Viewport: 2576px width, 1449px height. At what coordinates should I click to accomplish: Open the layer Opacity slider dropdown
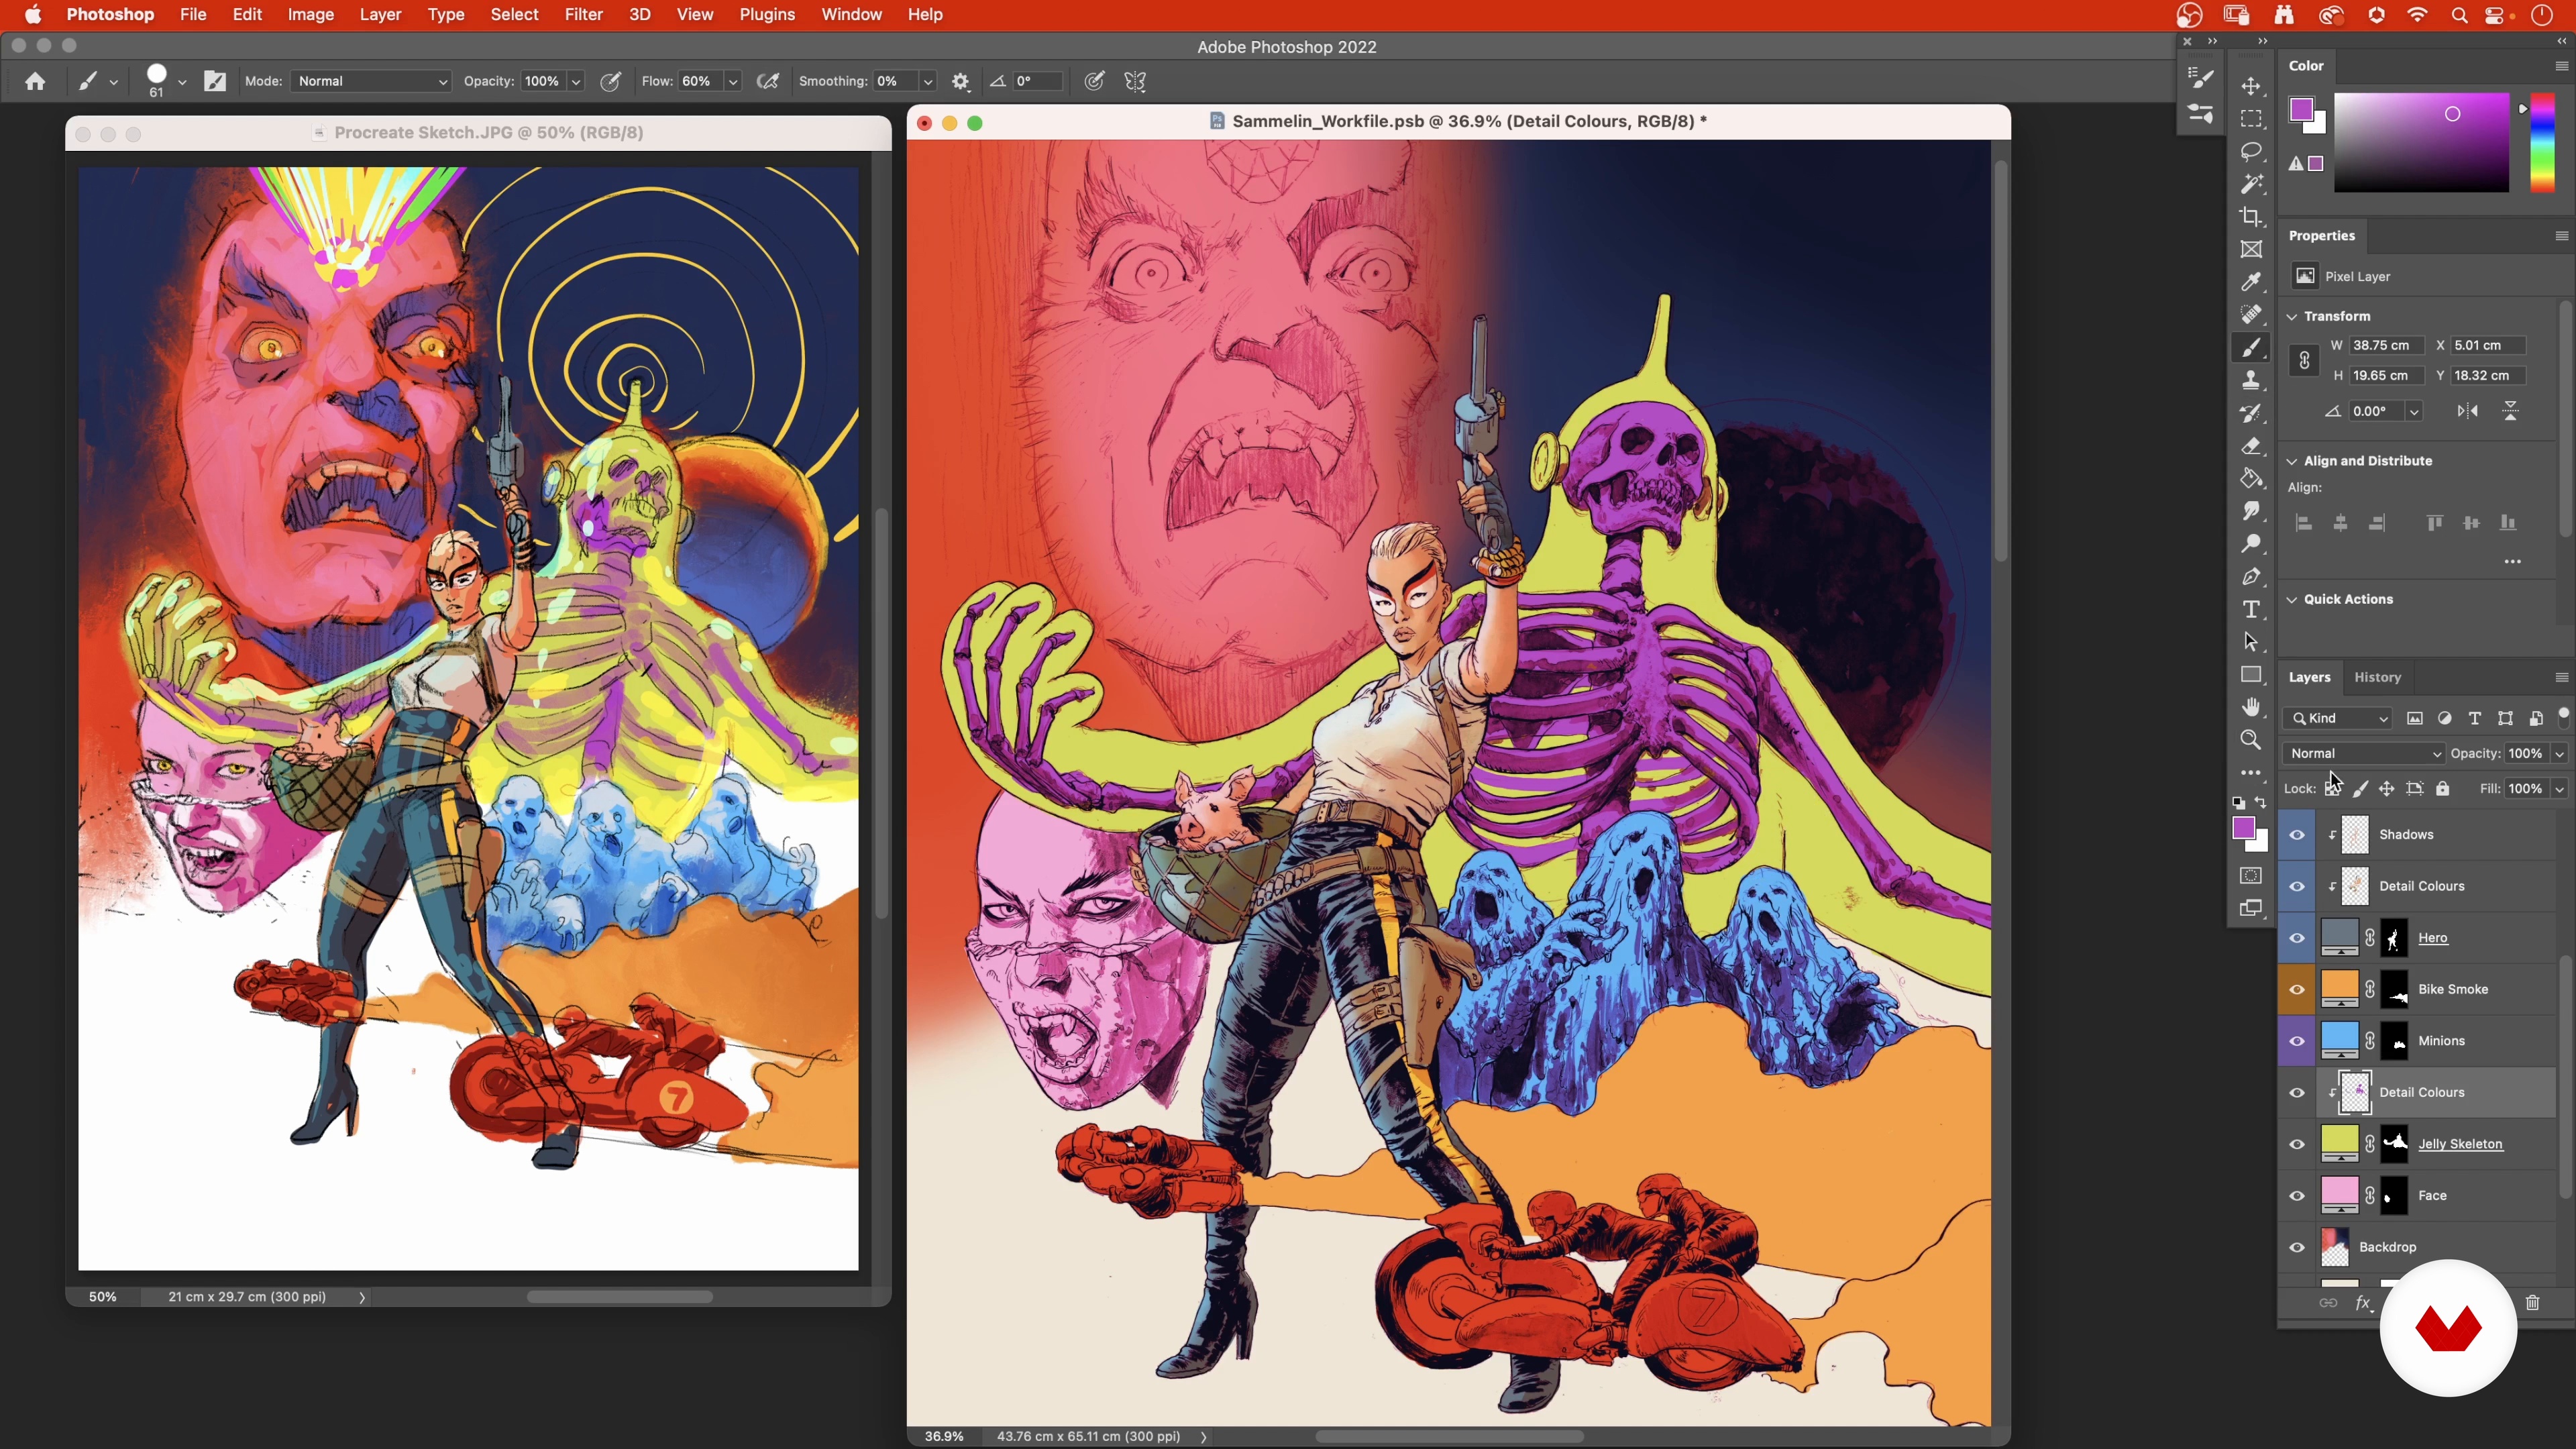tap(2559, 754)
